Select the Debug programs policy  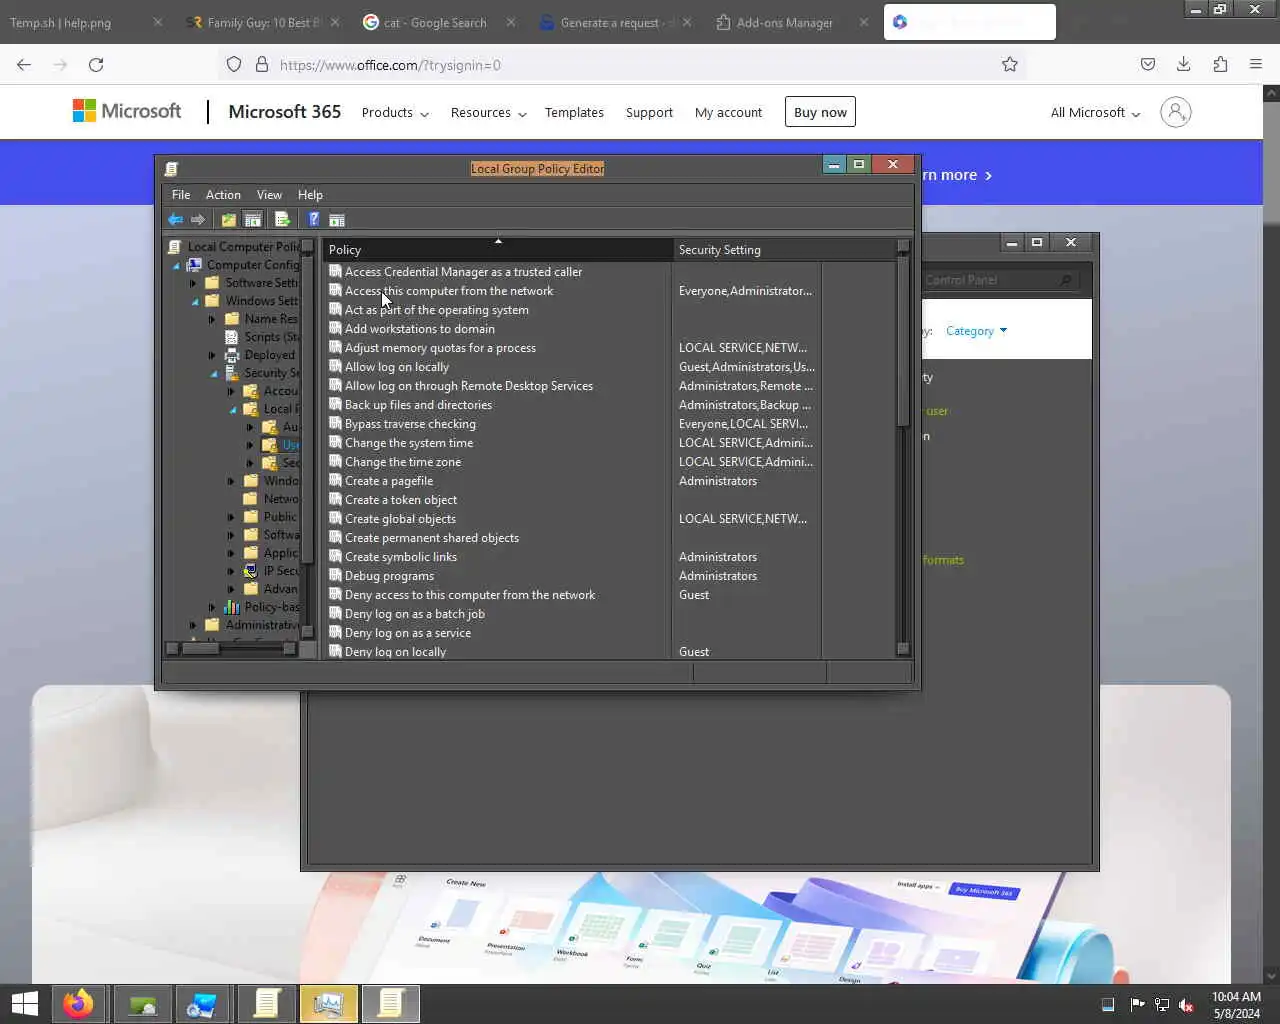point(389,576)
